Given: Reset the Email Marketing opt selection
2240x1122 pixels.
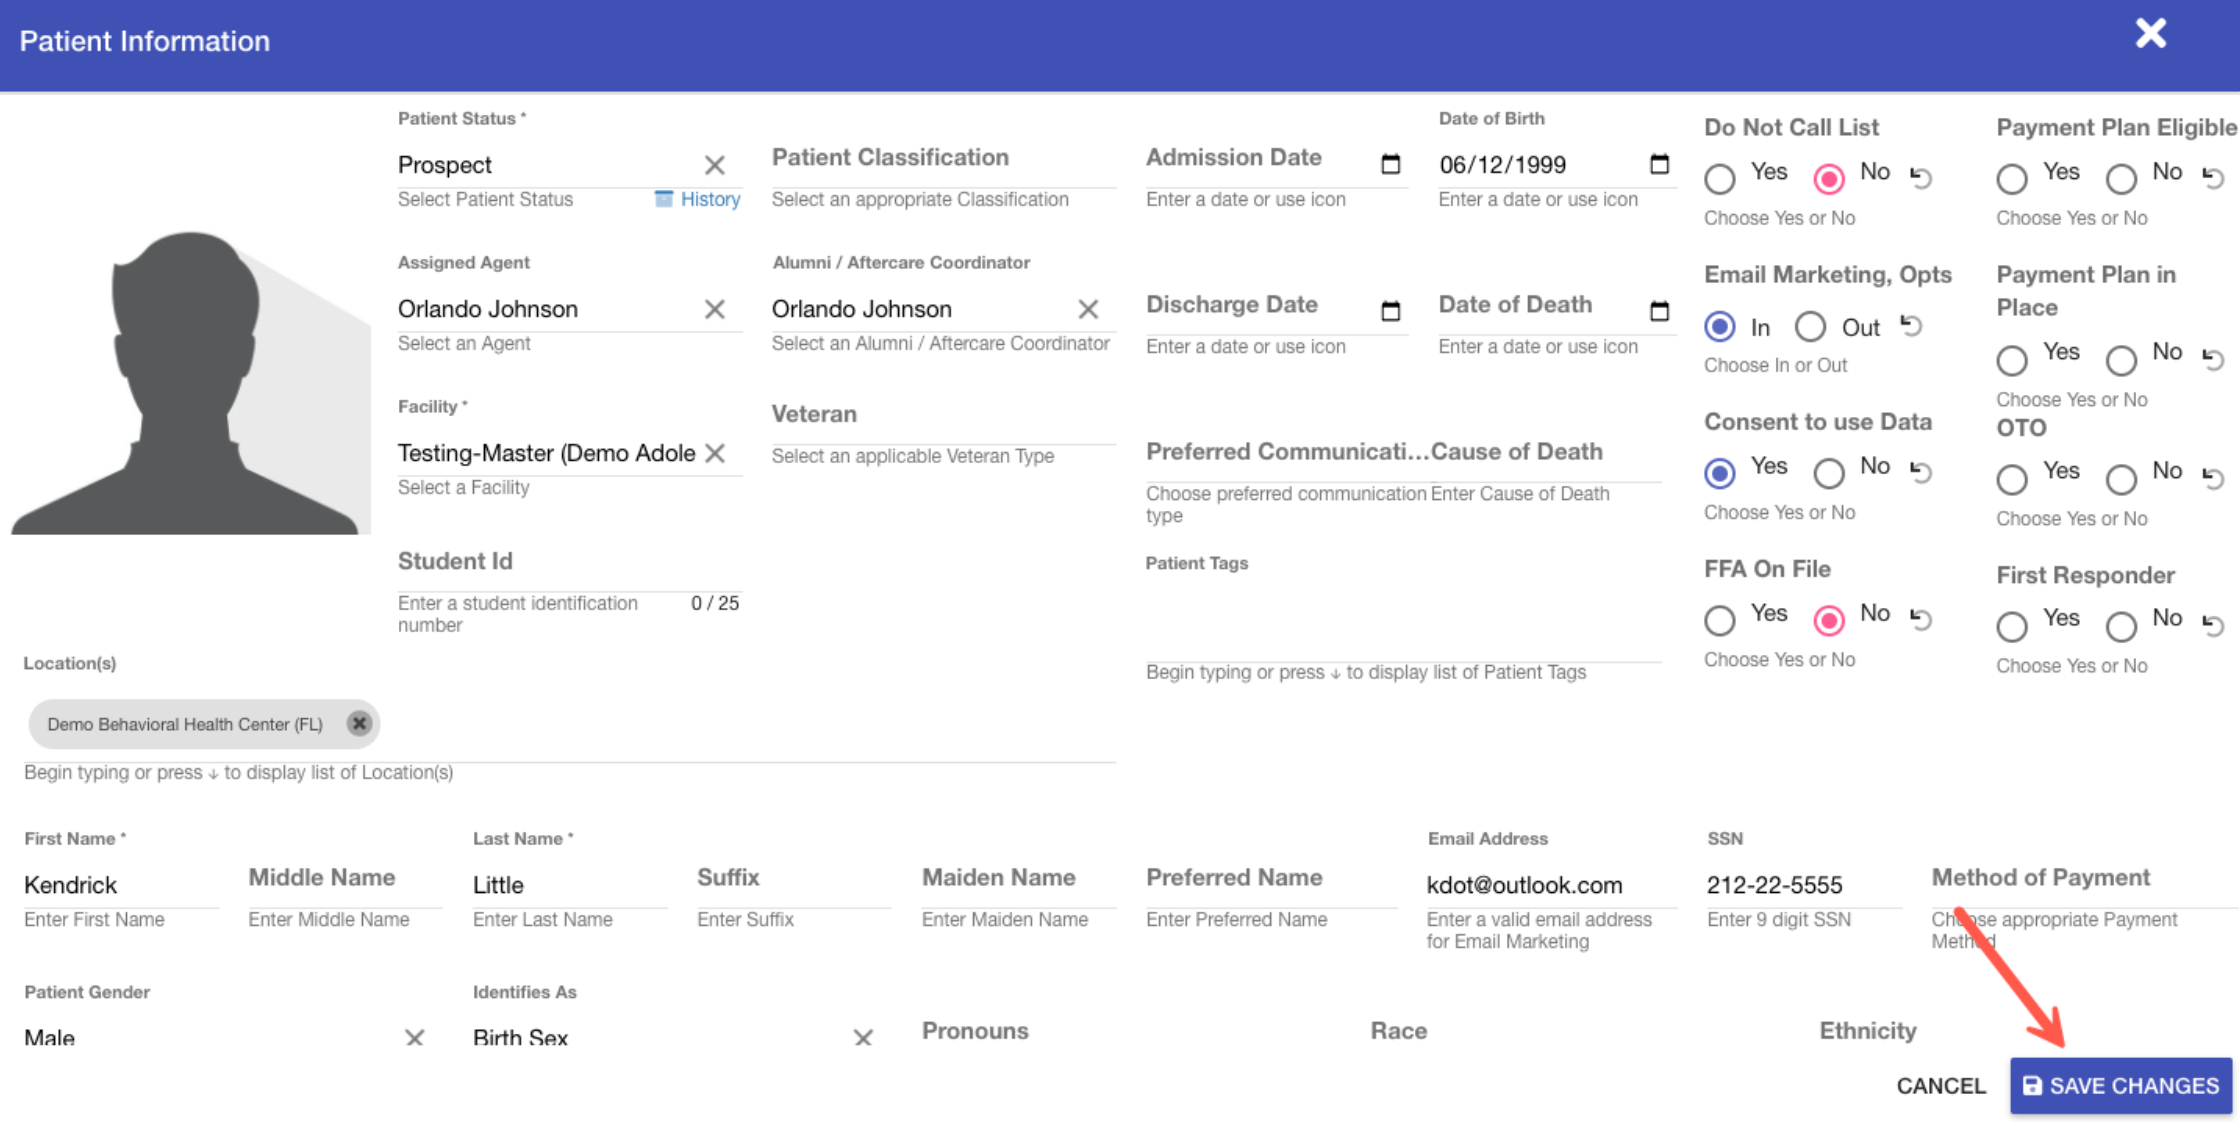Looking at the screenshot, I should pos(1911,326).
